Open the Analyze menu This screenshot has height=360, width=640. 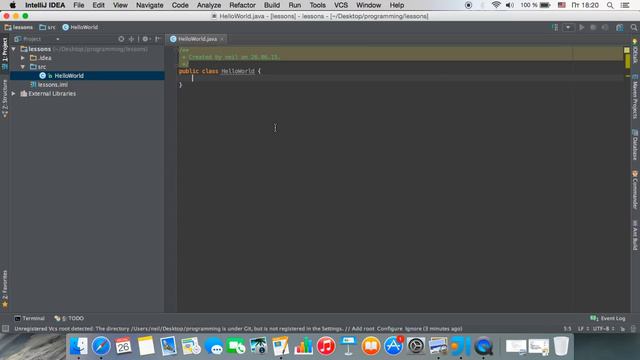[209, 5]
